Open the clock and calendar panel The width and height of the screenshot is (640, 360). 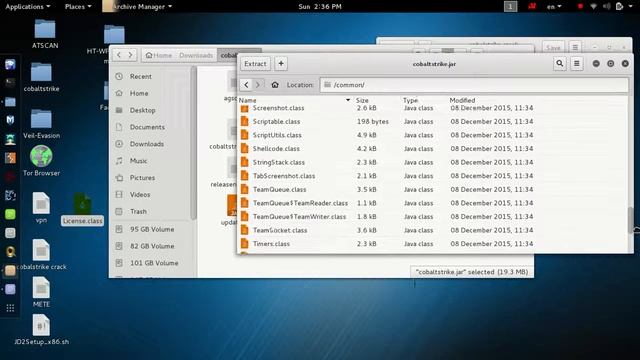pyautogui.click(x=320, y=7)
